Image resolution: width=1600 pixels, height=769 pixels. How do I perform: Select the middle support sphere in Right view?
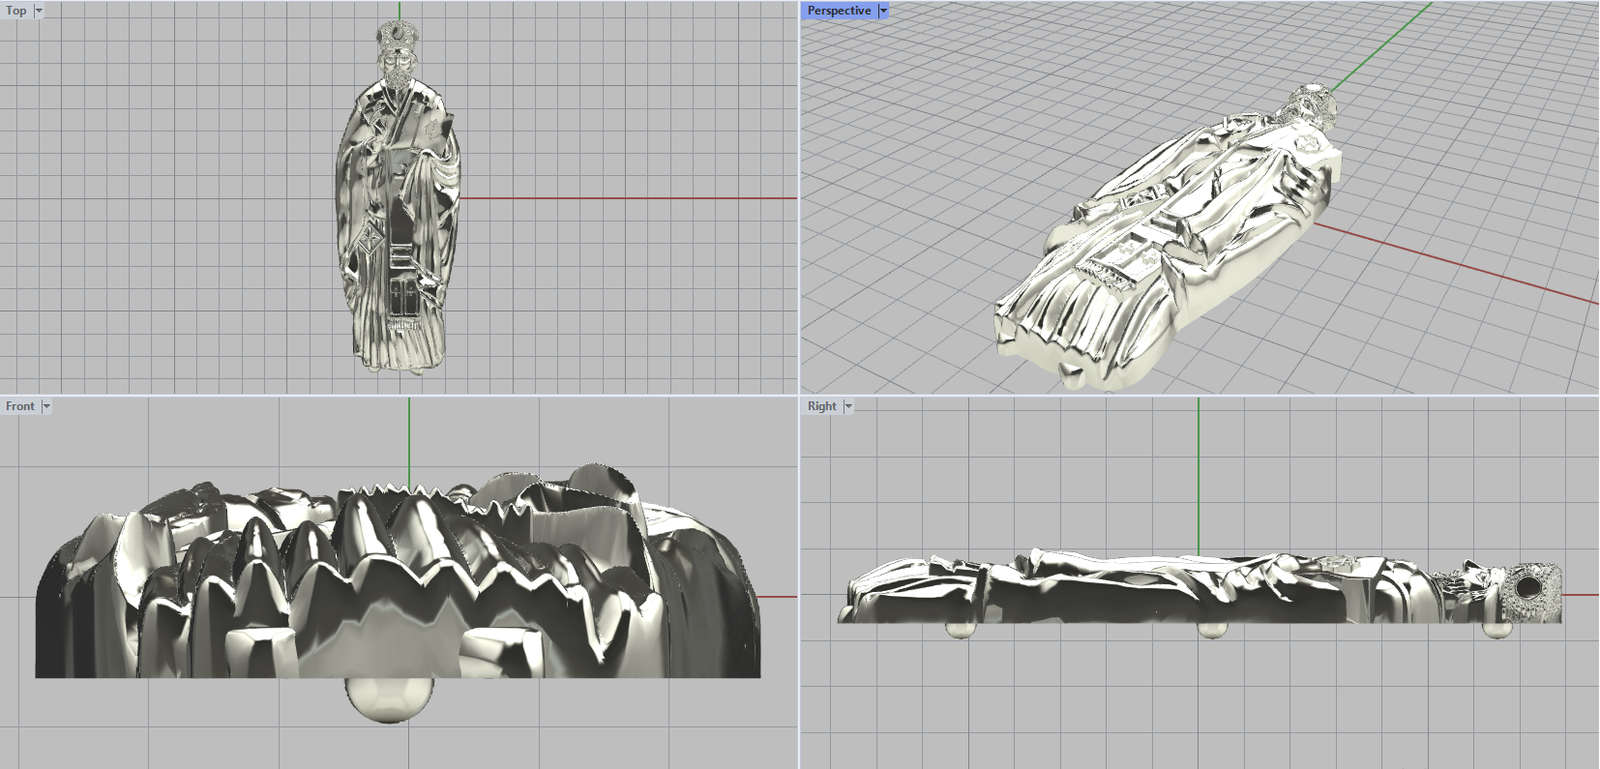pyautogui.click(x=1211, y=629)
